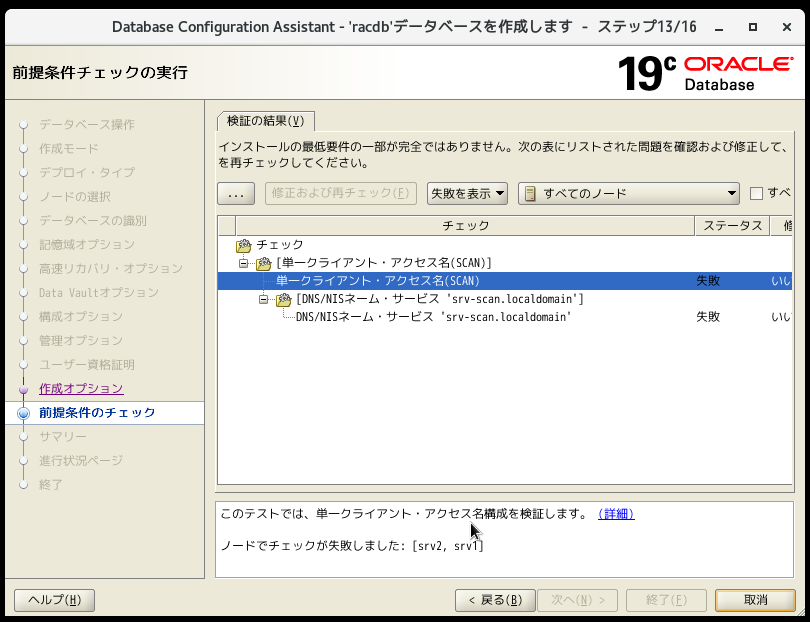Open the 失敗を表示 filter dropdown
810x622 pixels.
(467, 194)
